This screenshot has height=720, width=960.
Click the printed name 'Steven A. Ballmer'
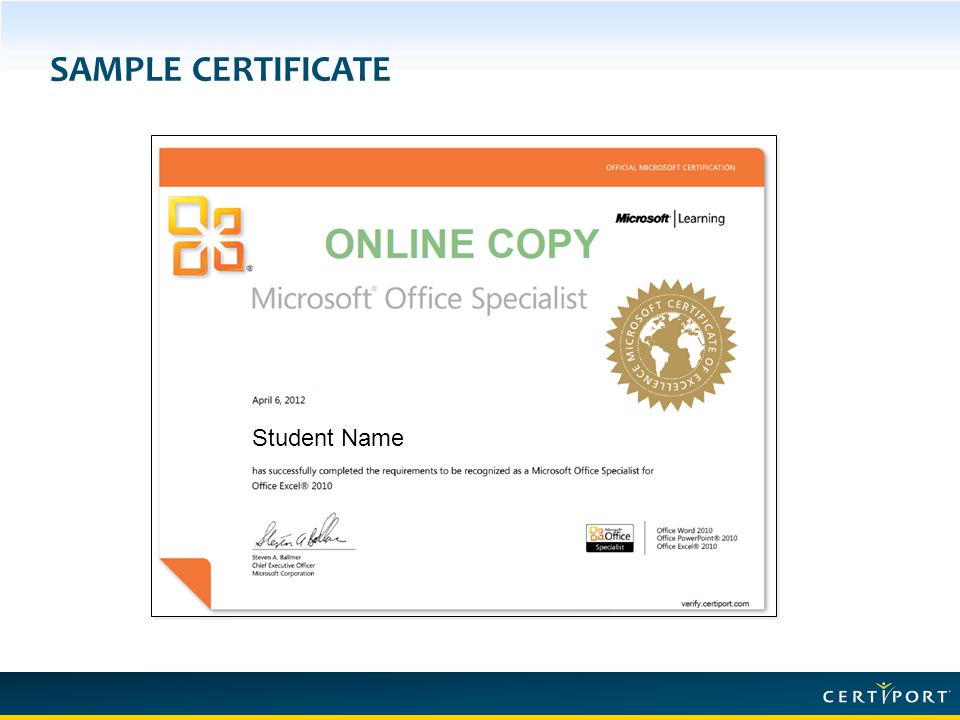276,558
